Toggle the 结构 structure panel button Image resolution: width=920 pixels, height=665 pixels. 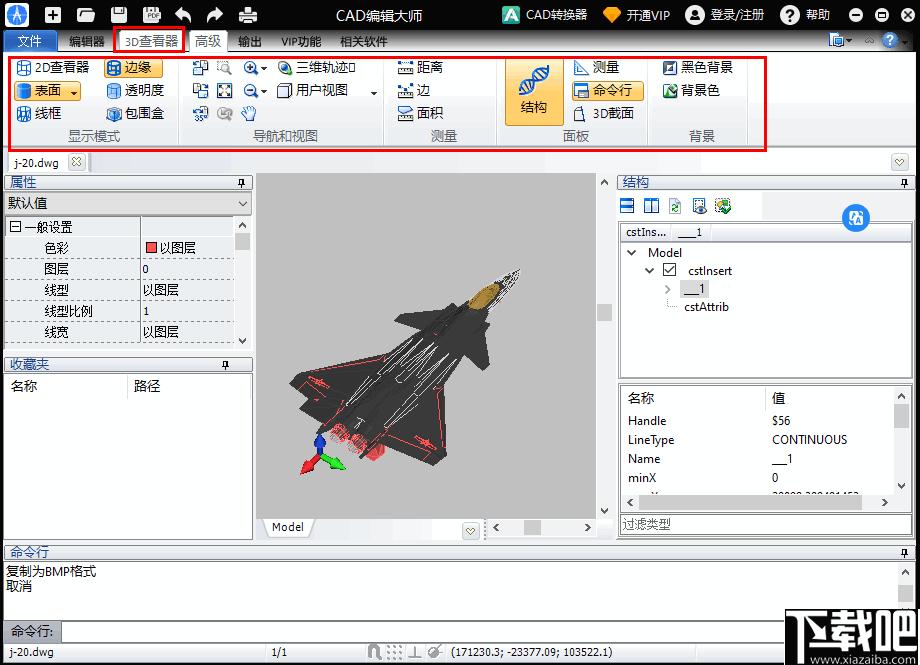534,90
